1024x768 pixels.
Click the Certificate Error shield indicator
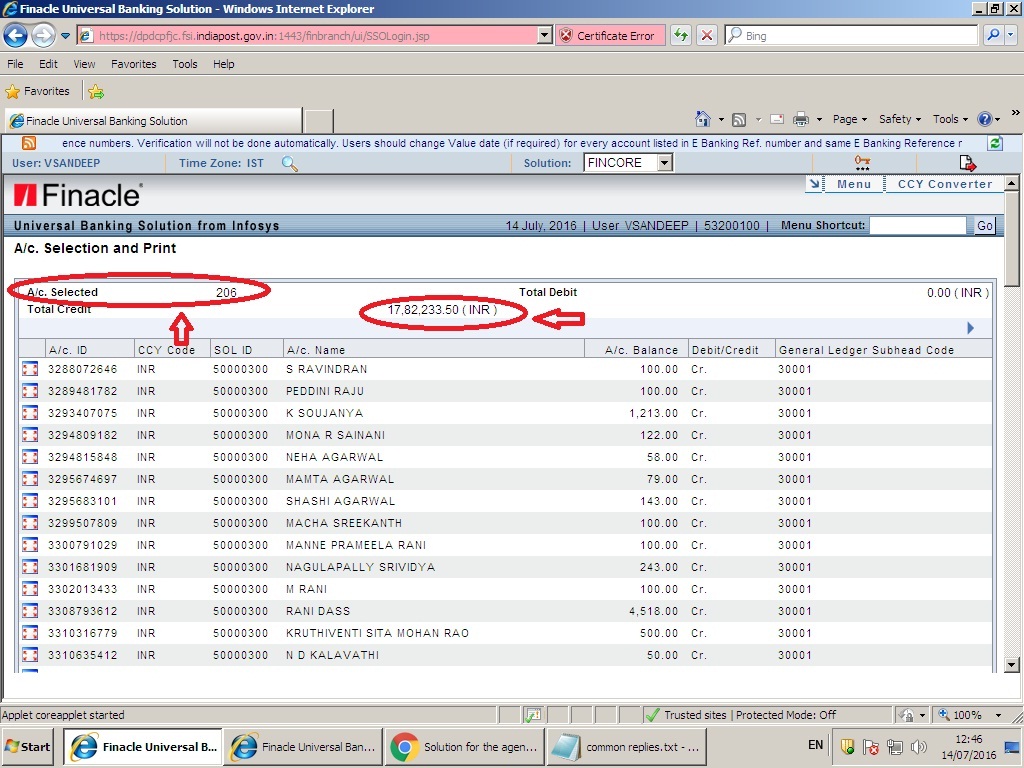[609, 35]
